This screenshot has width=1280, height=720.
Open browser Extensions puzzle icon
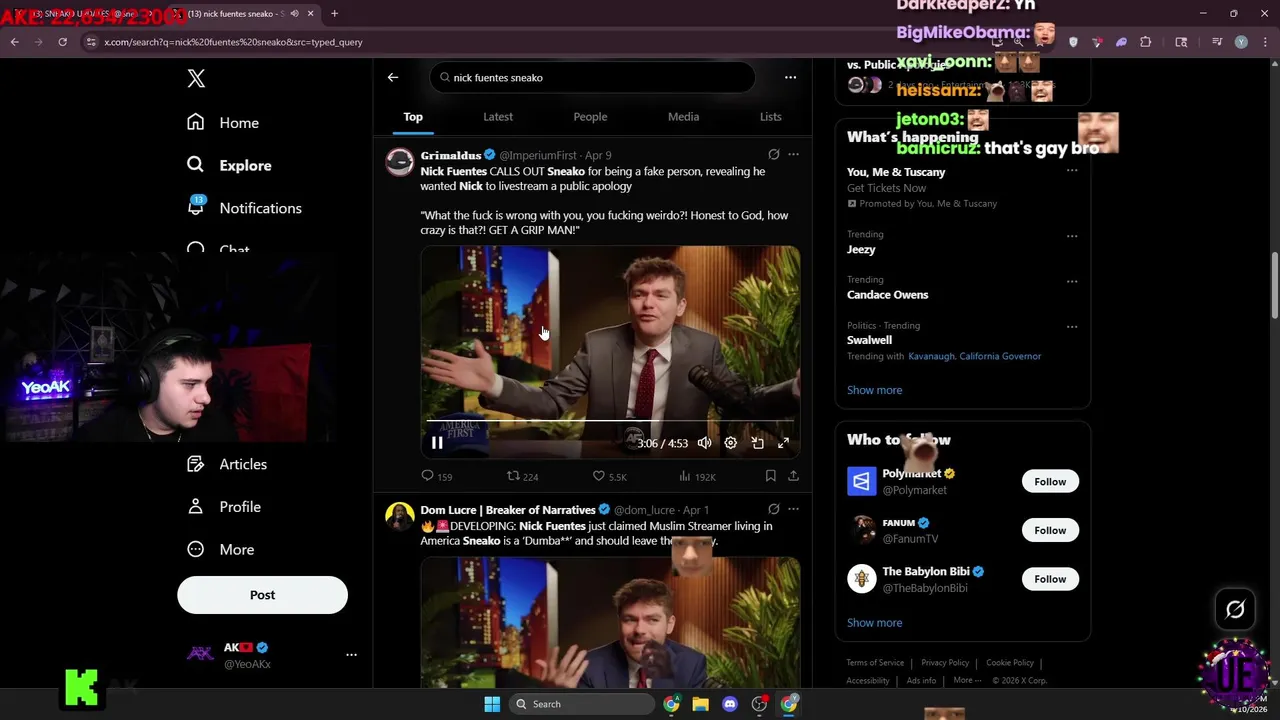pos(1146,42)
